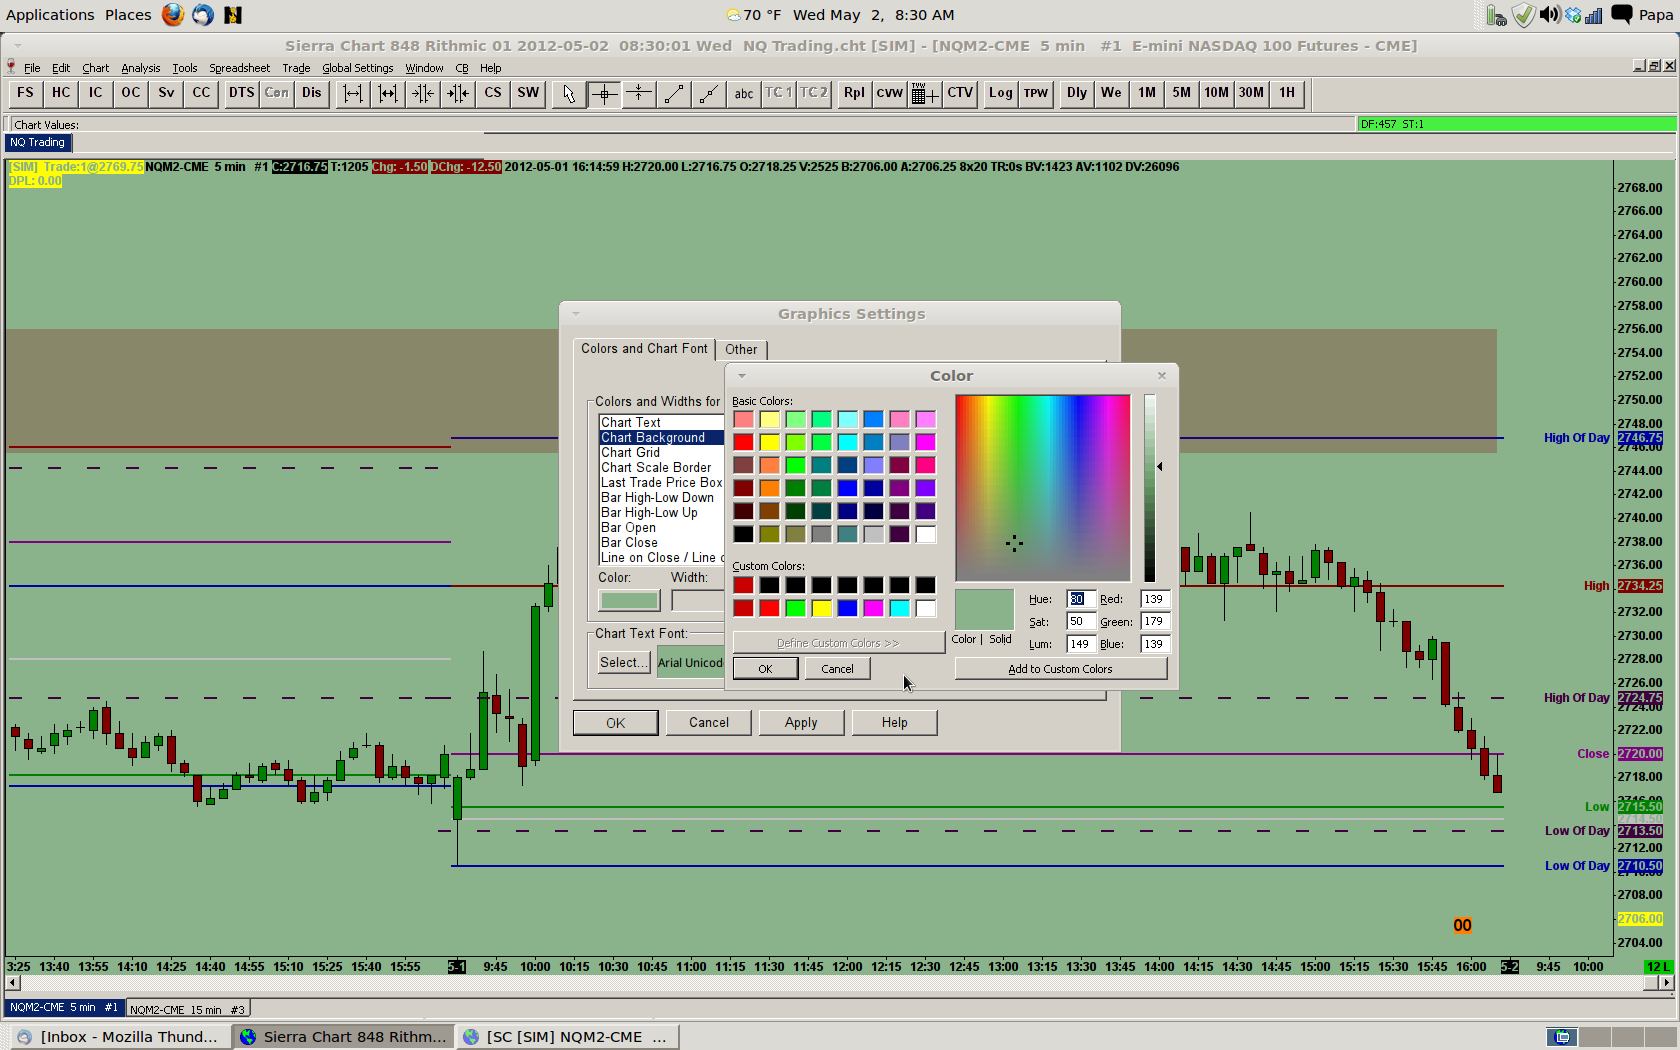
Task: Click the Lum value input field
Action: [1080, 644]
